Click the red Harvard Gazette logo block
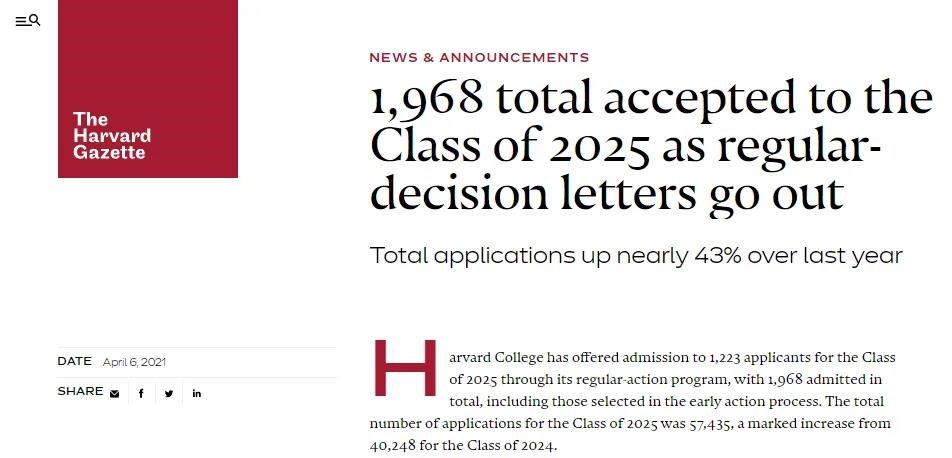The image size is (952, 458). point(148,89)
